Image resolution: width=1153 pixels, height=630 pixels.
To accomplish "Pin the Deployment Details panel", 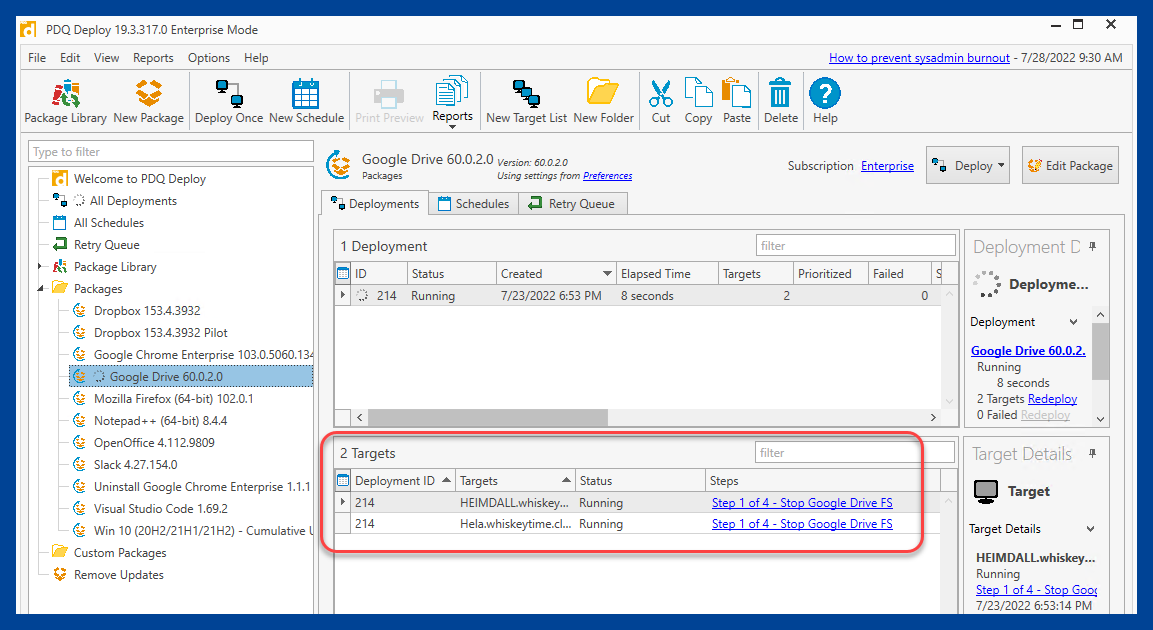I will point(1093,246).
